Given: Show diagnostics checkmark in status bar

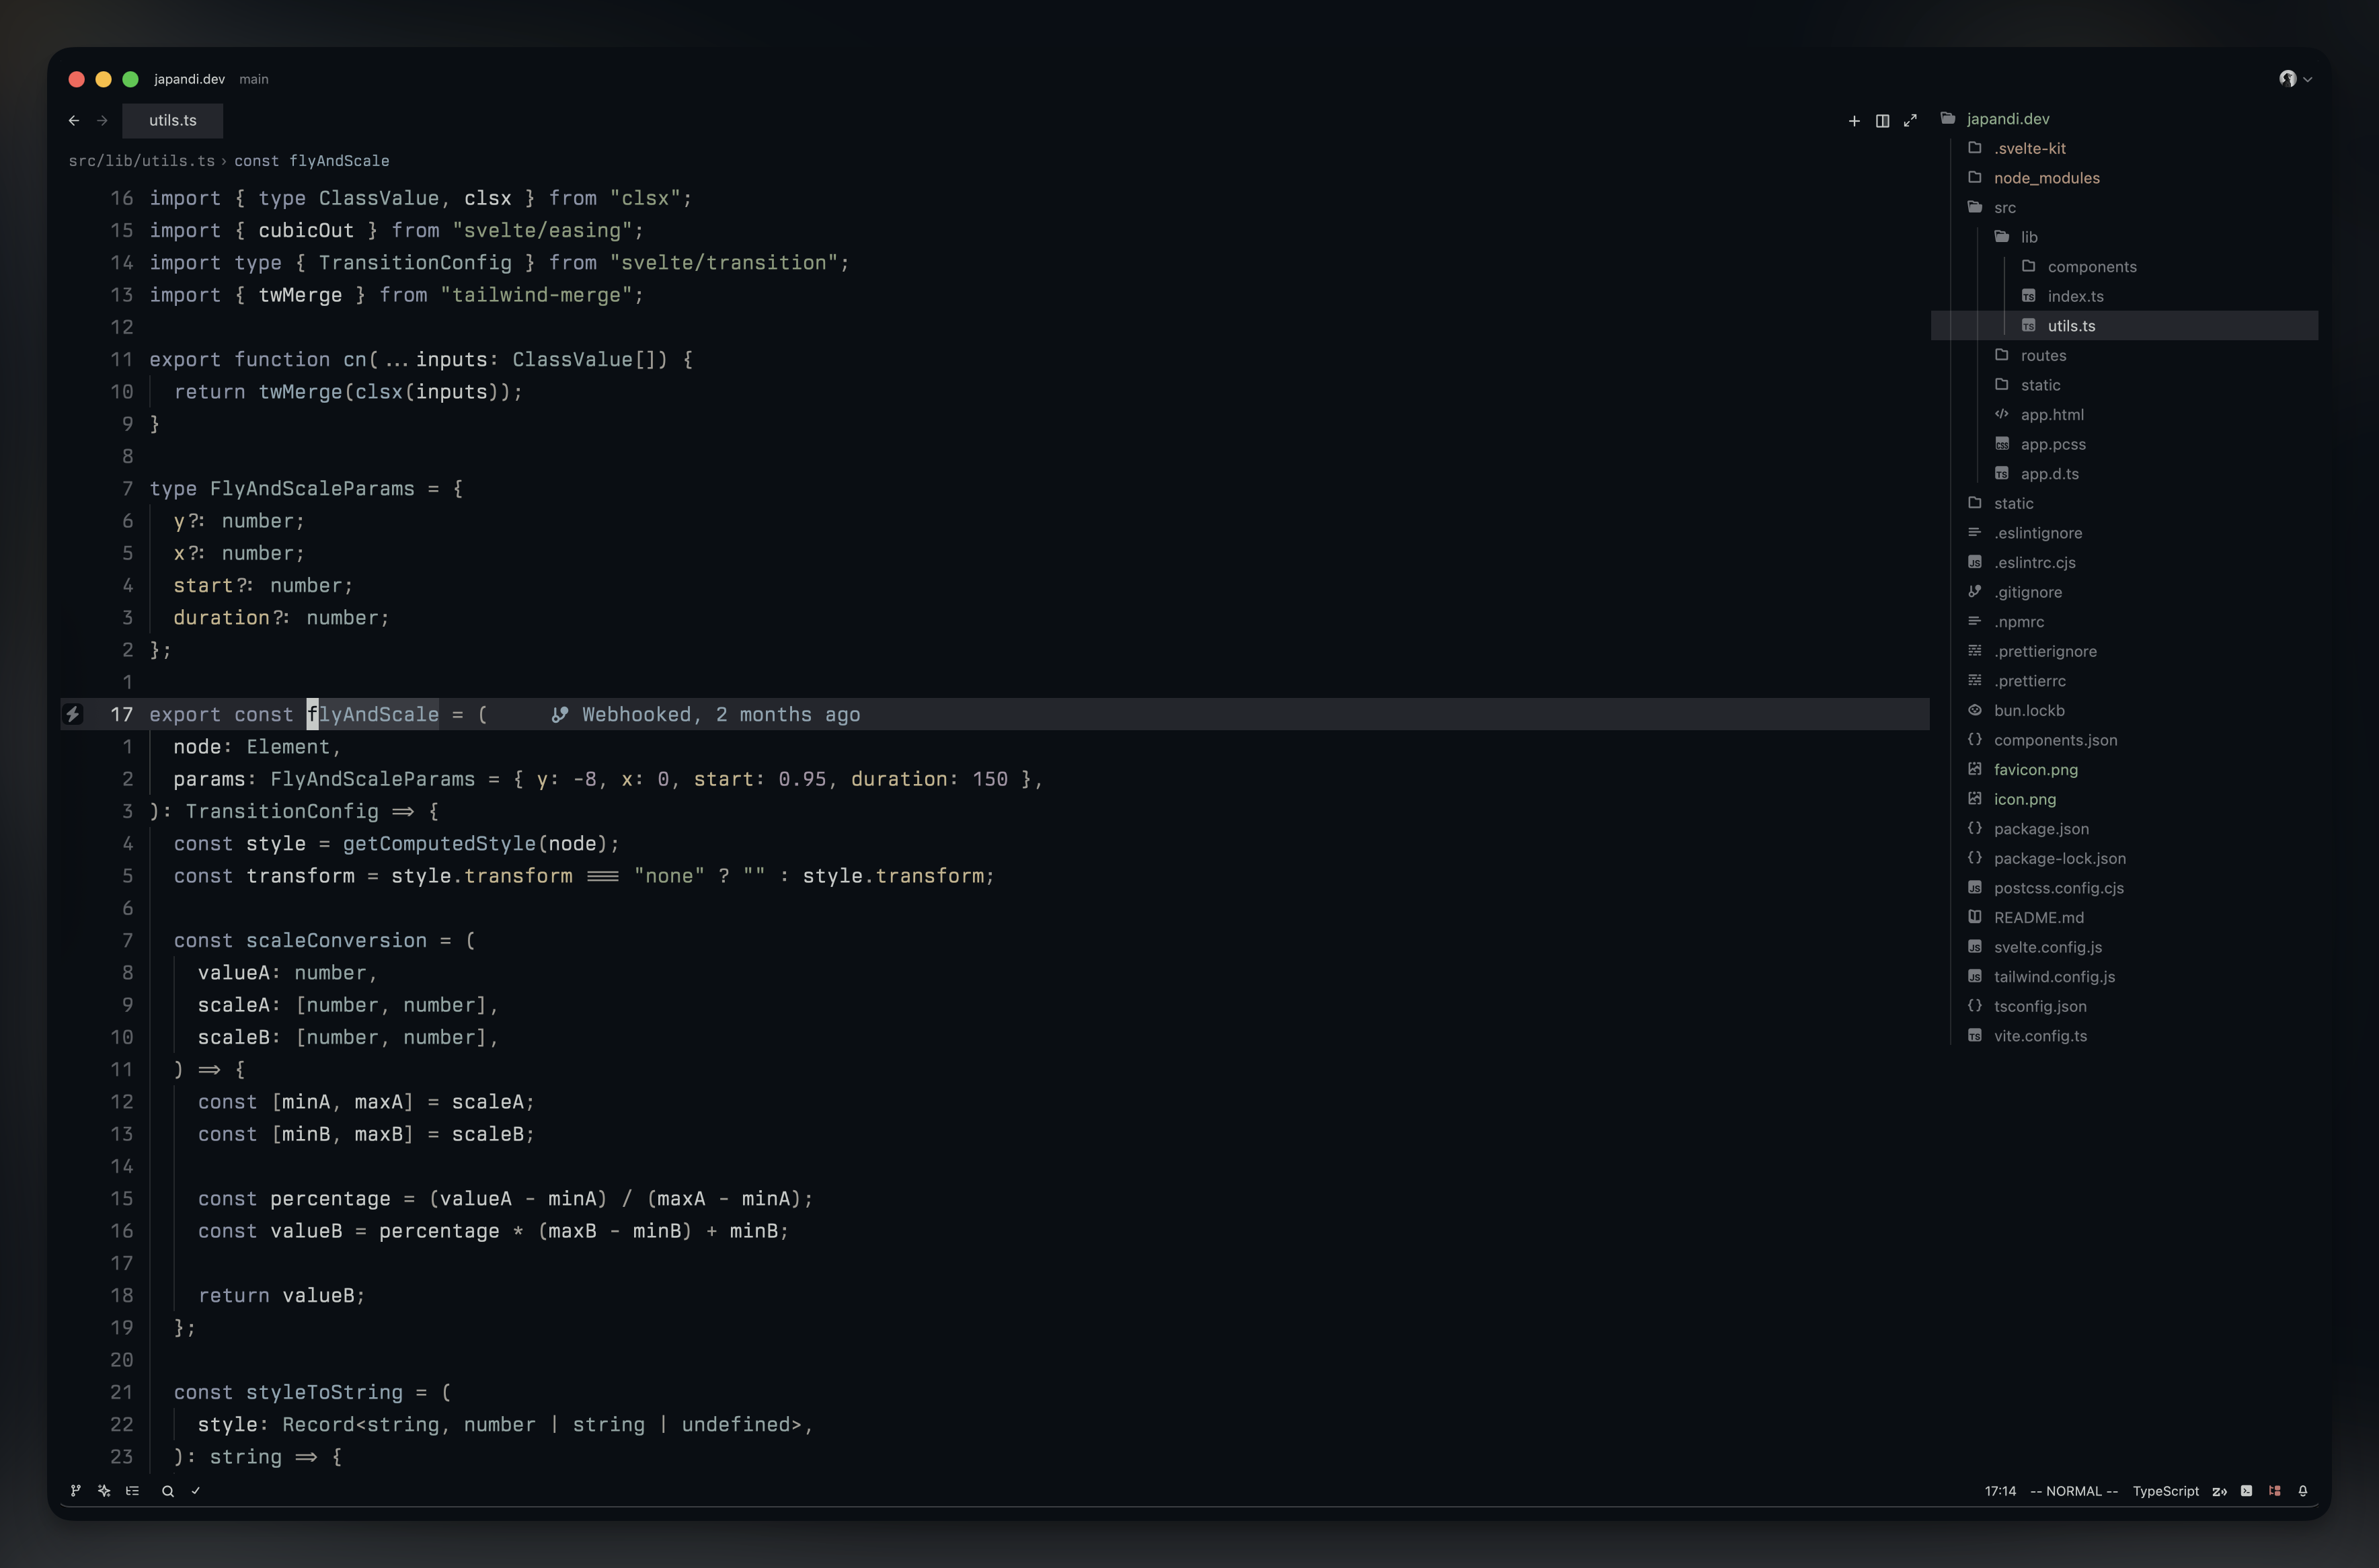Looking at the screenshot, I should click(x=196, y=1491).
